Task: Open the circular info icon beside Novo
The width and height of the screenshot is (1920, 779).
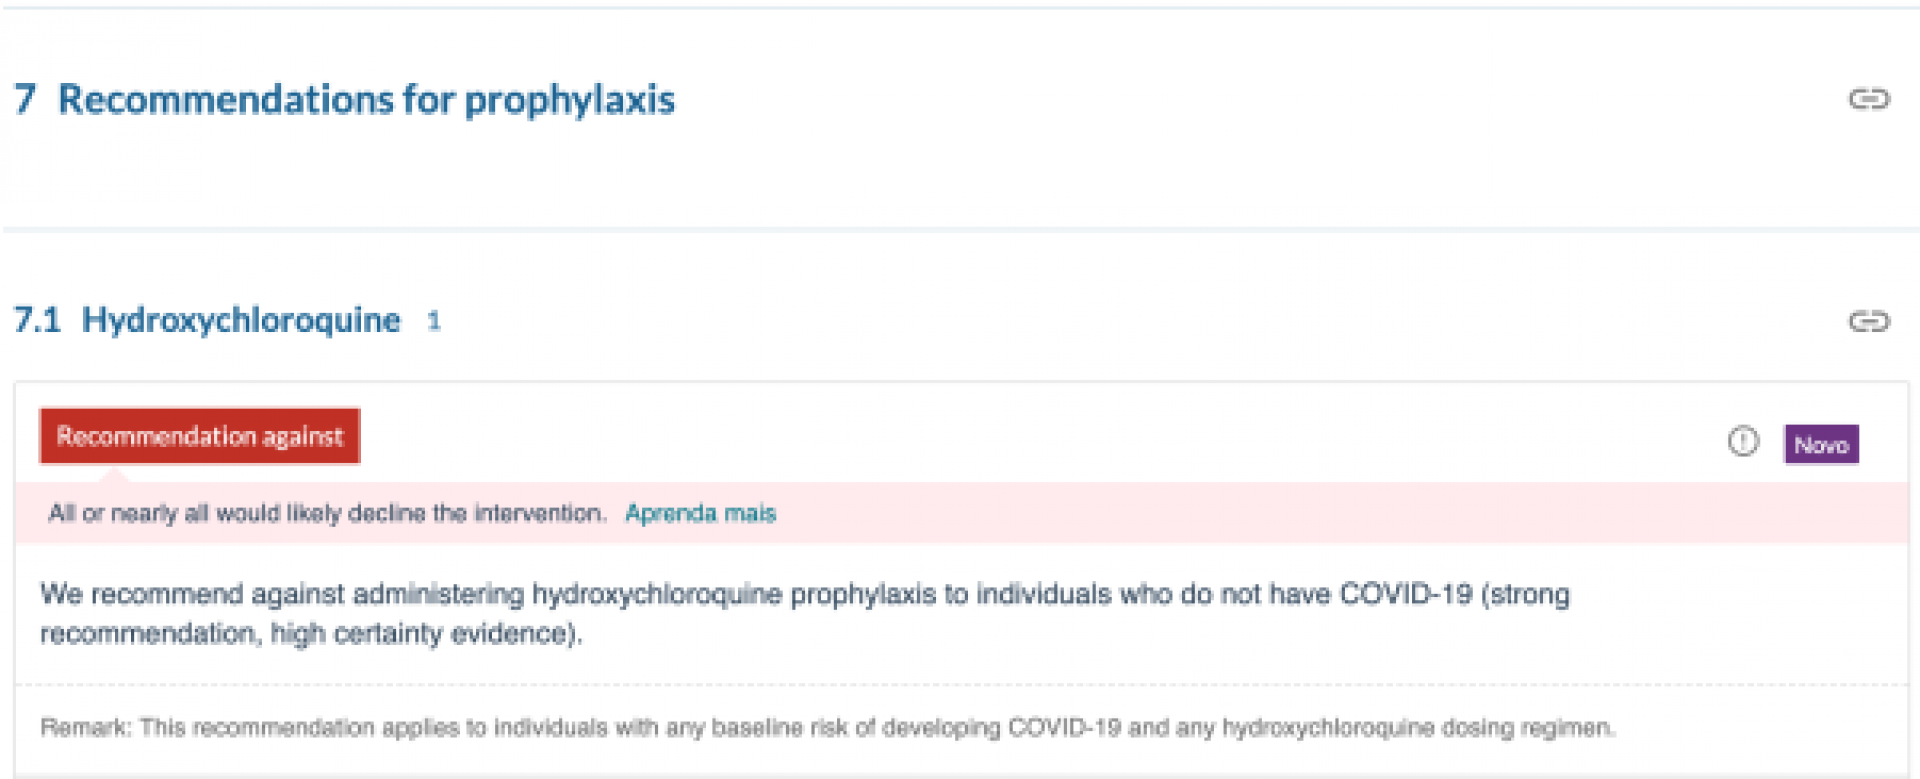Action: (x=1743, y=441)
